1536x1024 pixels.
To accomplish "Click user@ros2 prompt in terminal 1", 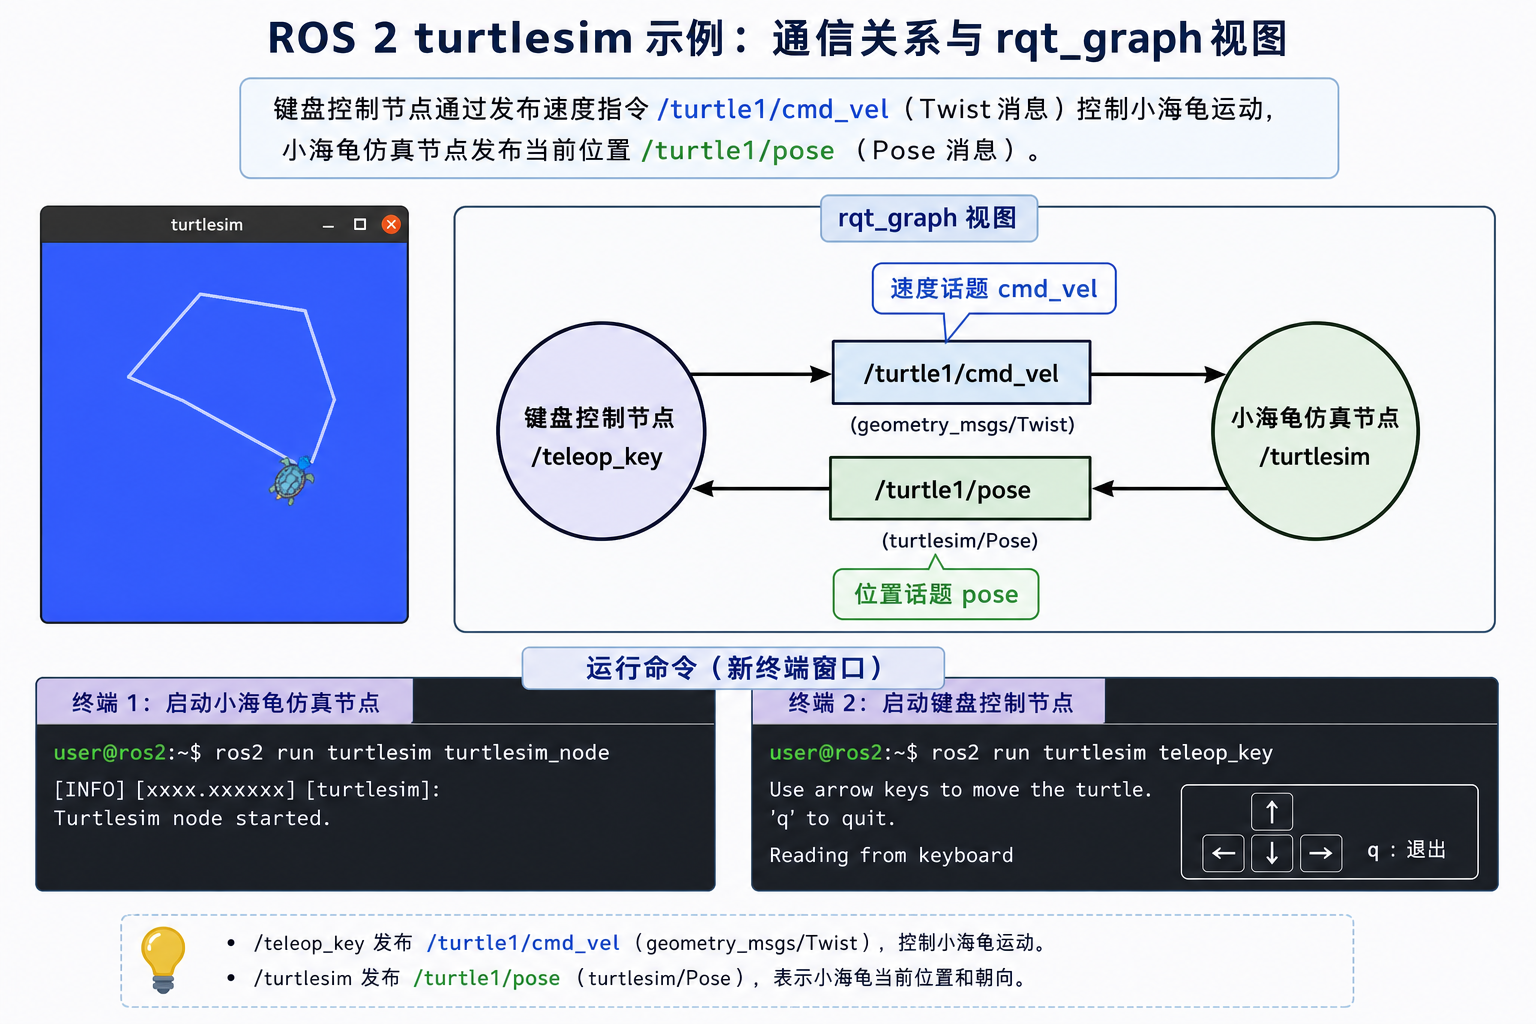I will tap(110, 752).
